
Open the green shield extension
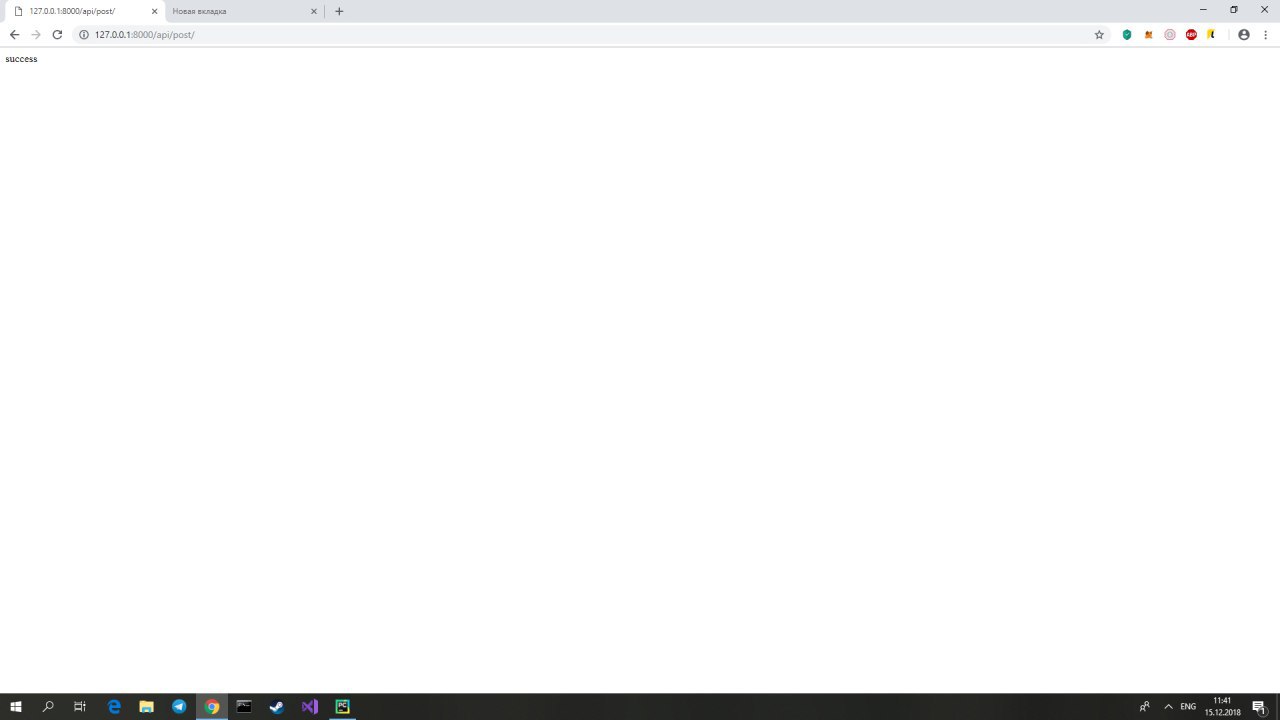coord(1127,34)
